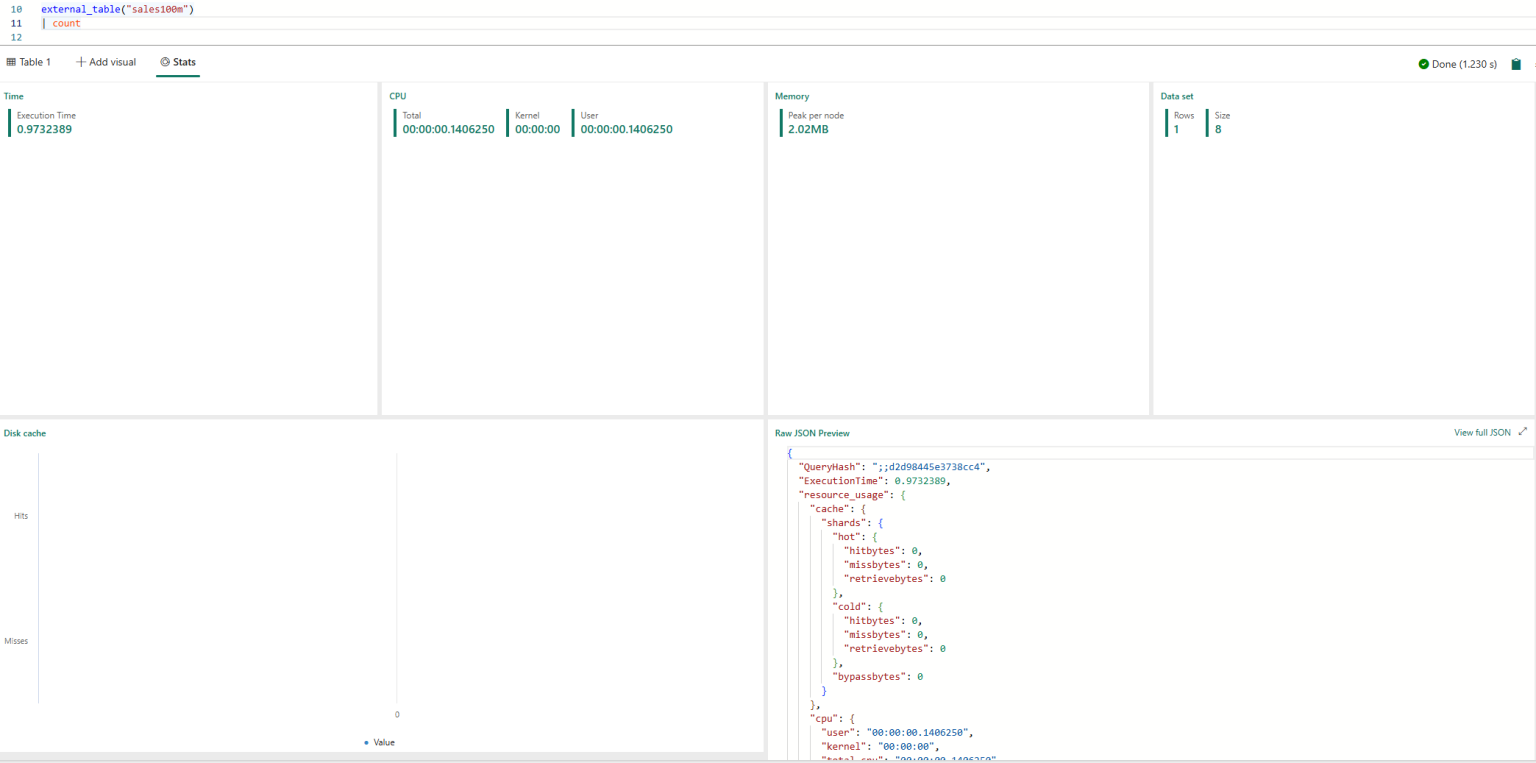Click the clipboard copy icon beside Done
This screenshot has height=763, width=1536.
(1516, 64)
